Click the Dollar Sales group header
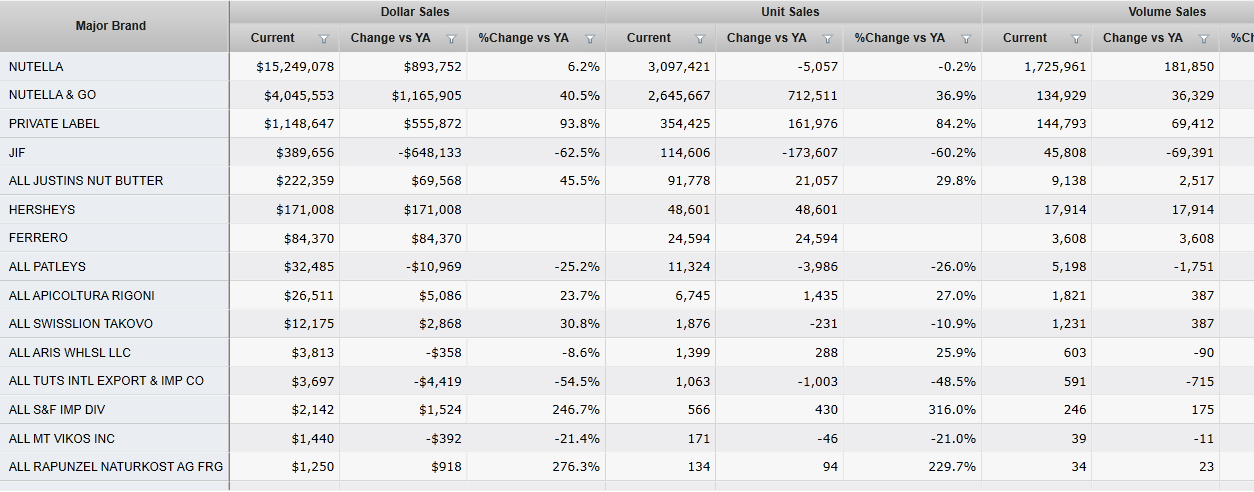The image size is (1254, 492). pyautogui.click(x=415, y=12)
